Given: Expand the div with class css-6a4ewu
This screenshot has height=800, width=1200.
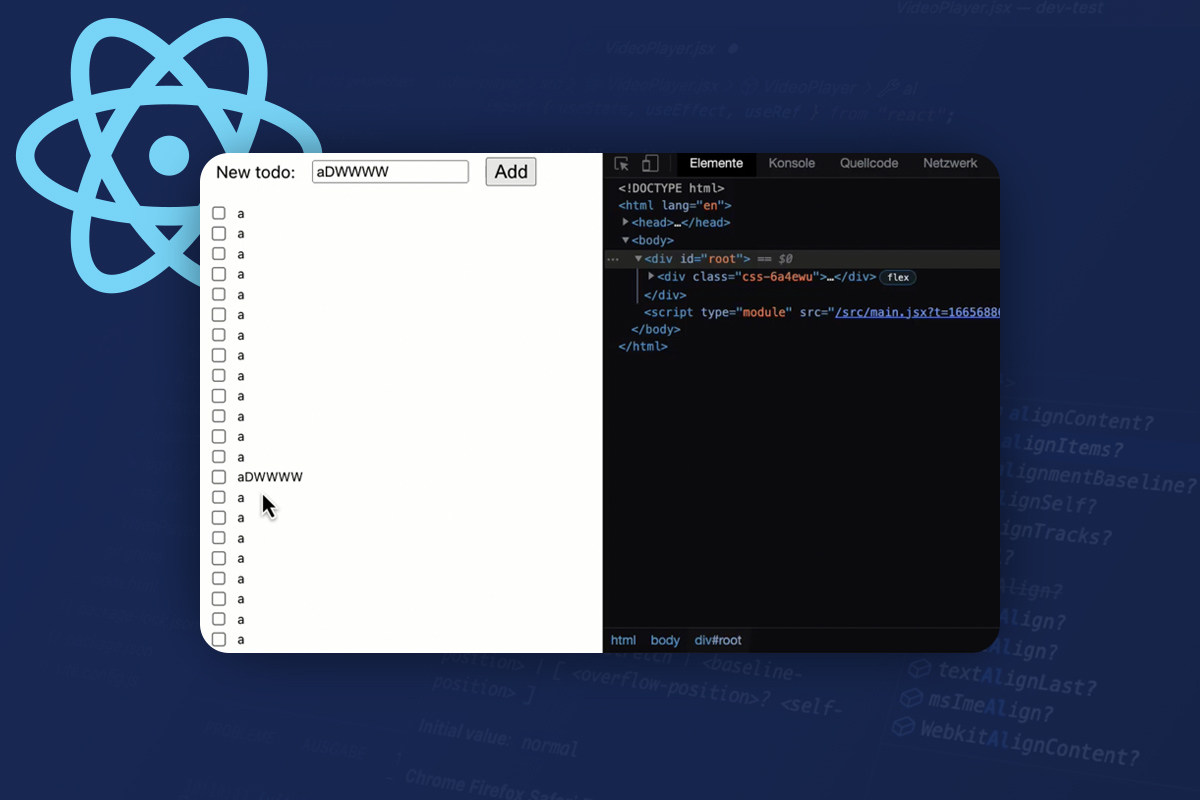Looking at the screenshot, I should point(650,277).
